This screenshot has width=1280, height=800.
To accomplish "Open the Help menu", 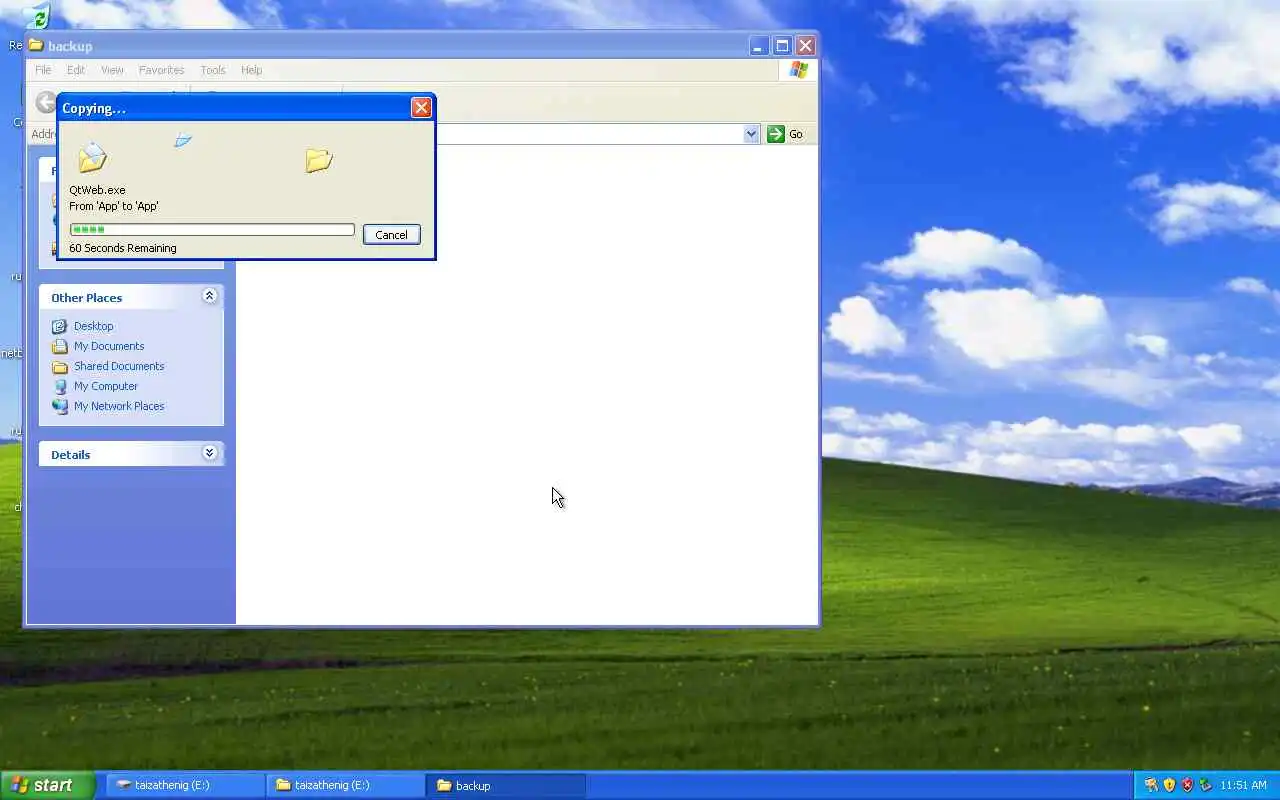I will pyautogui.click(x=251, y=70).
